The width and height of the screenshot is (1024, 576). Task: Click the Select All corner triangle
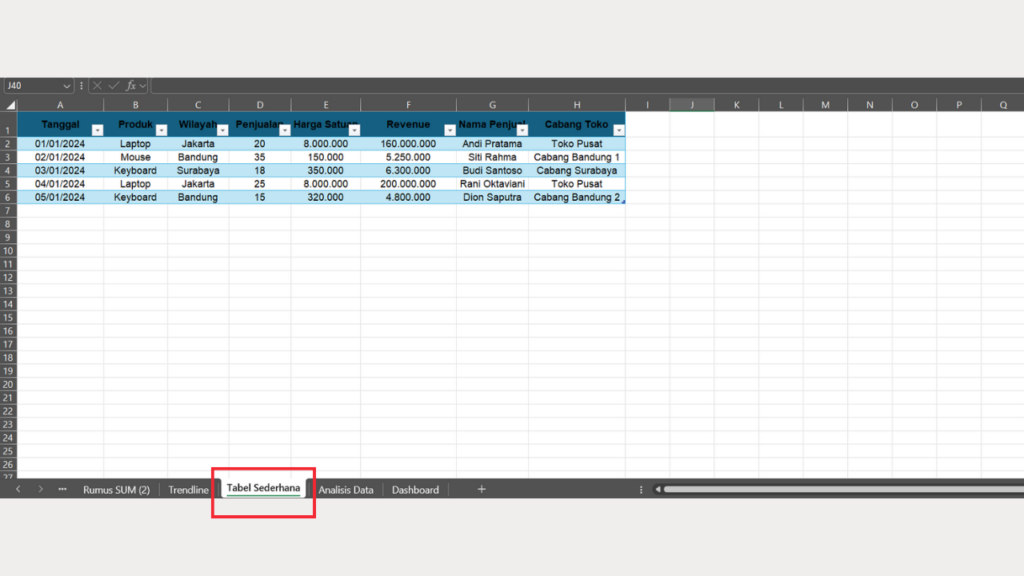(9, 105)
